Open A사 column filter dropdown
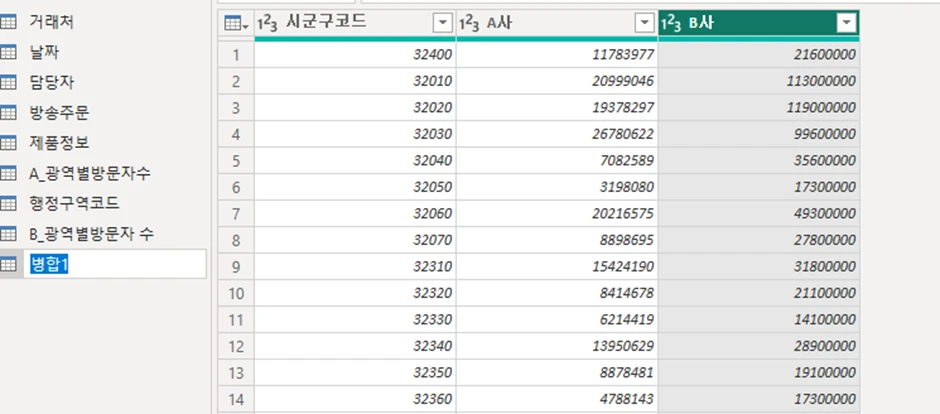Screen dimensions: 940x414 point(644,23)
